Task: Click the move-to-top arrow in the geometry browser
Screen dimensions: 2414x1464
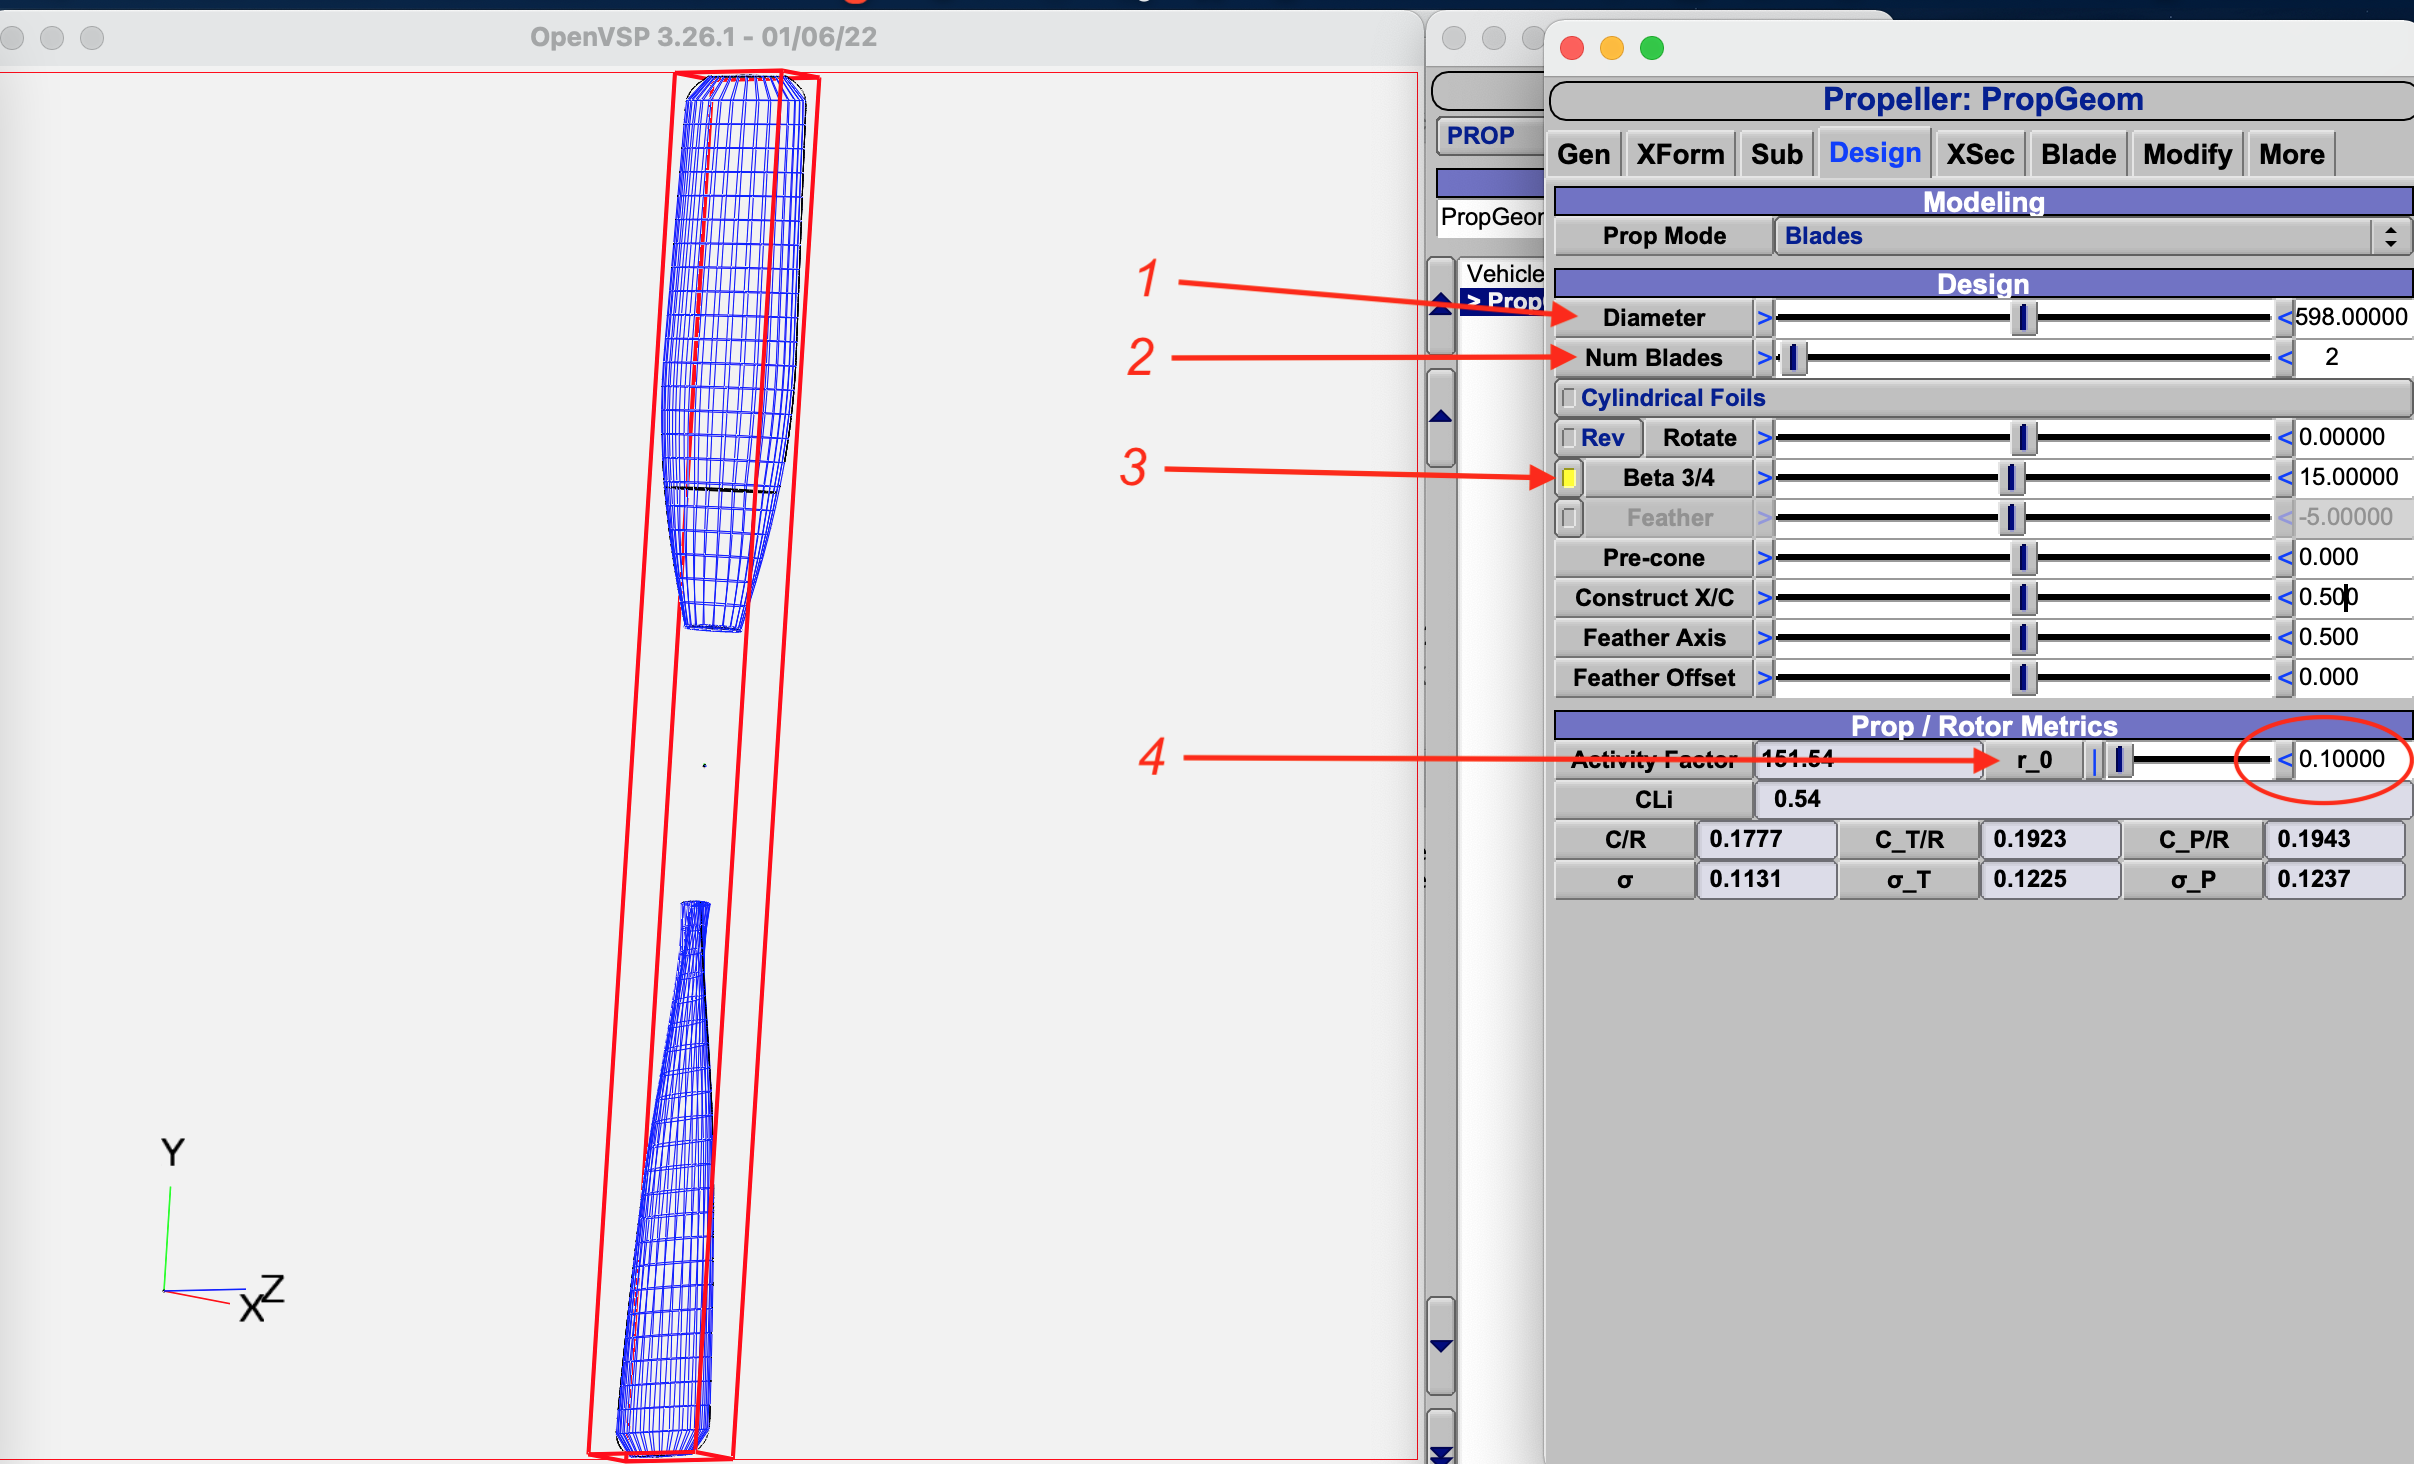Action: click(1441, 305)
